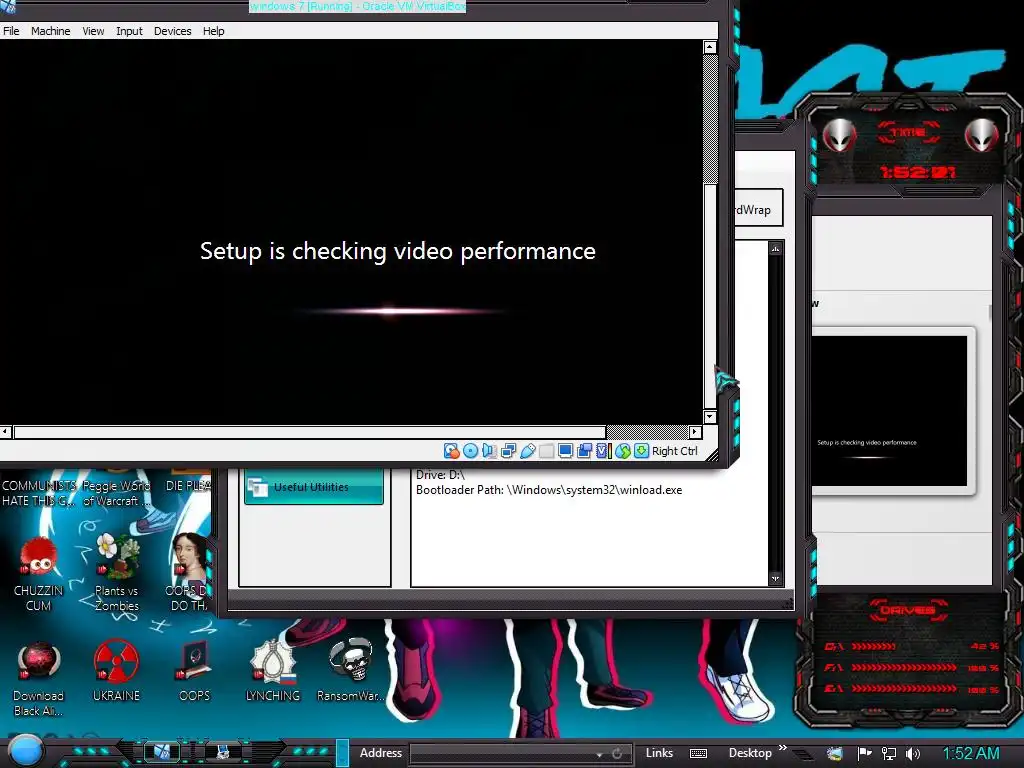Click the audio indicator in VirtualBox status bar
1024x768 pixels.
point(489,451)
